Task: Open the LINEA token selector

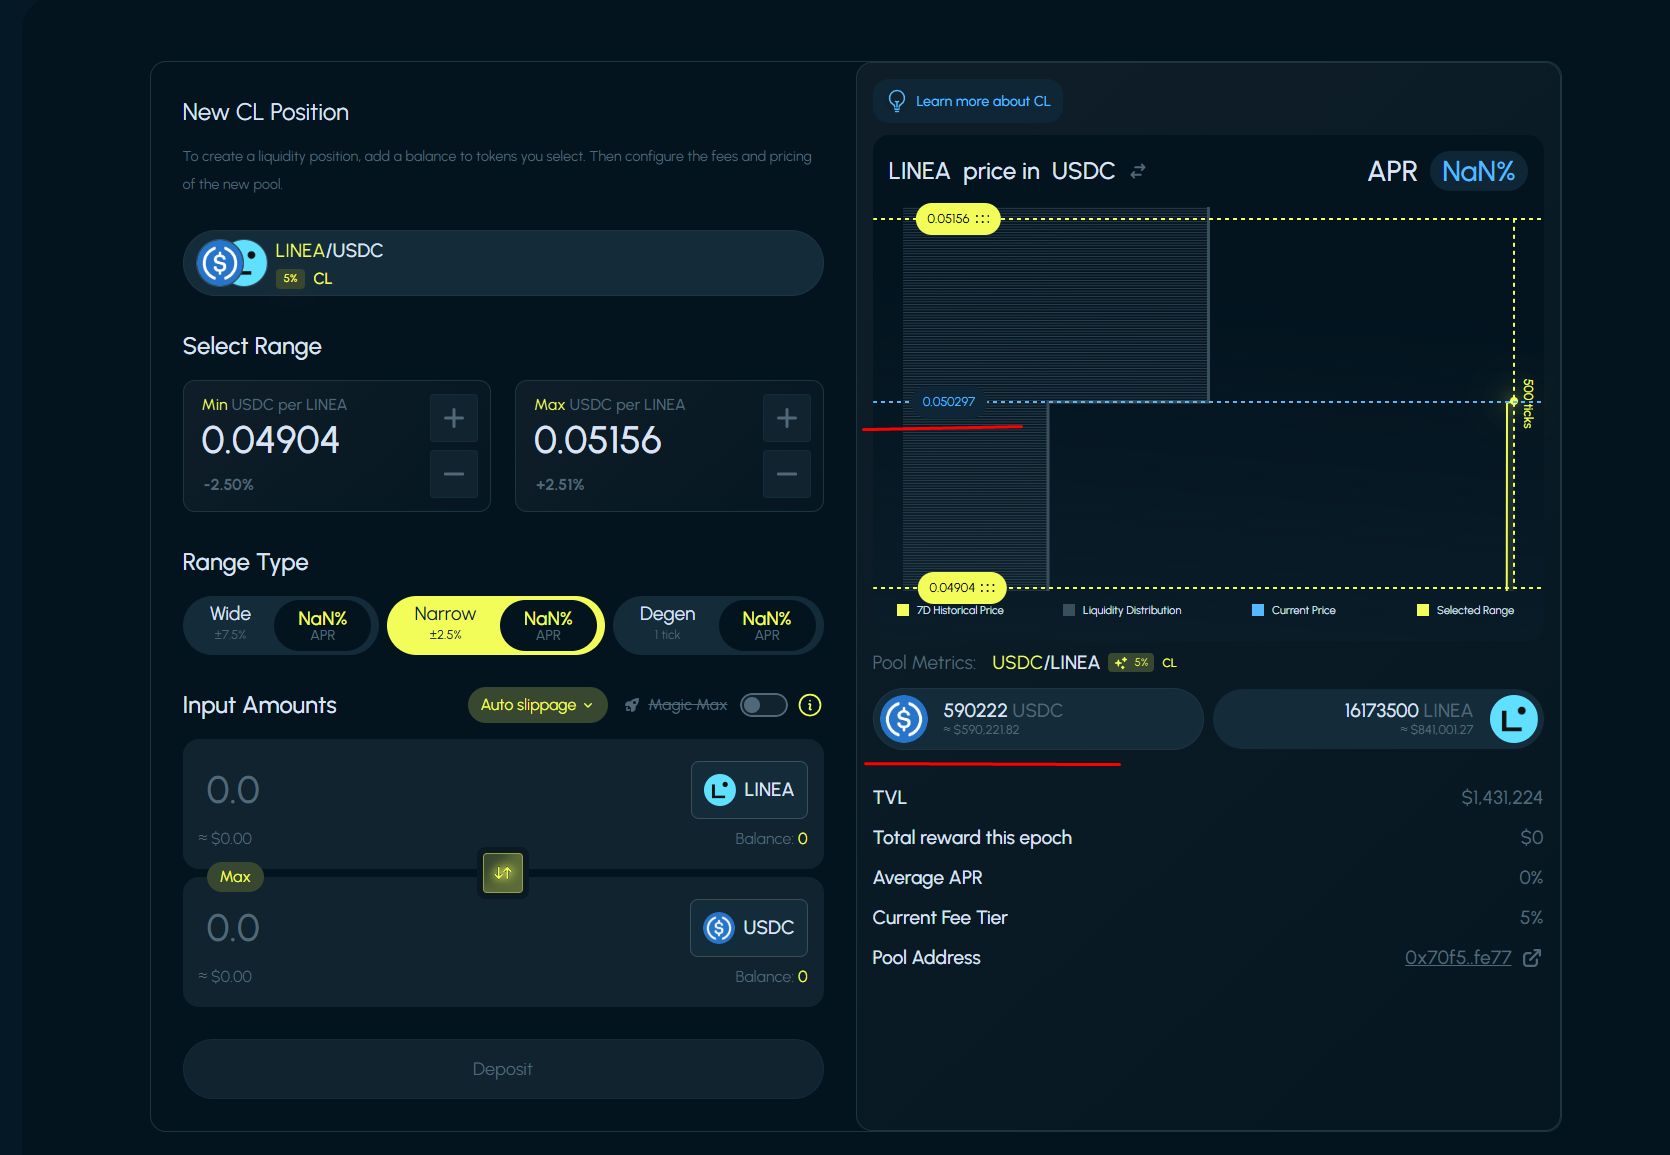Action: click(x=749, y=790)
